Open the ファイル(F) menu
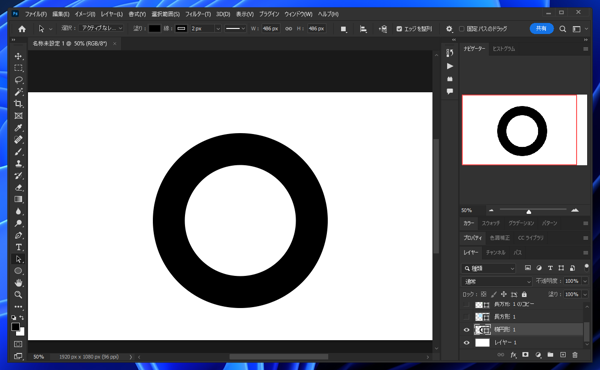The image size is (600, 370). pyautogui.click(x=36, y=14)
